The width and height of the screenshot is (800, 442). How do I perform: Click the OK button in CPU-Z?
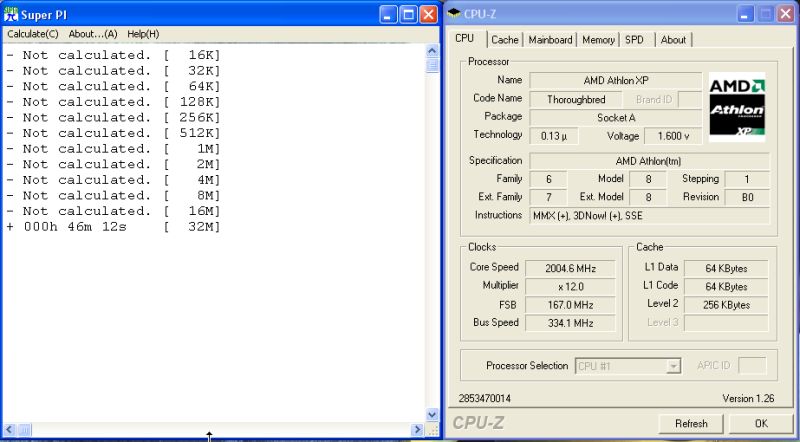pos(761,424)
